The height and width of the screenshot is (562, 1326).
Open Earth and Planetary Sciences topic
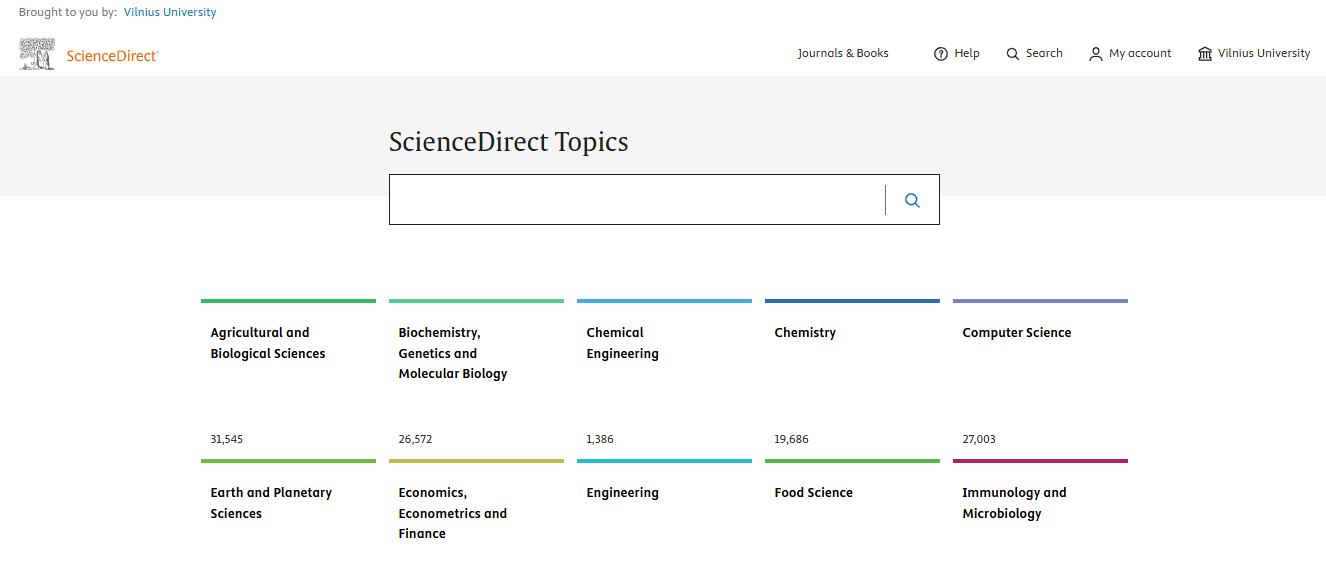coord(270,503)
